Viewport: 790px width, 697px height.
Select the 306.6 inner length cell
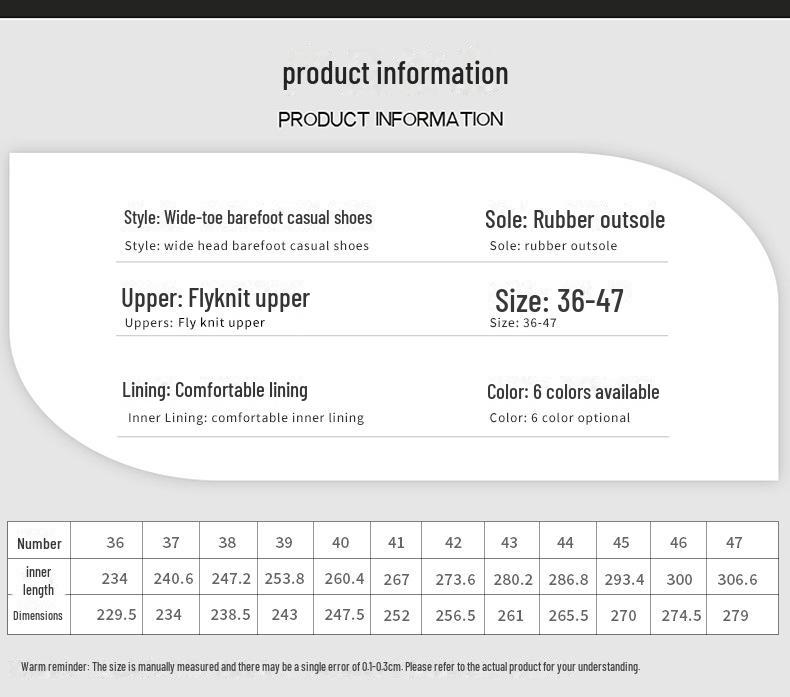click(x=737, y=579)
